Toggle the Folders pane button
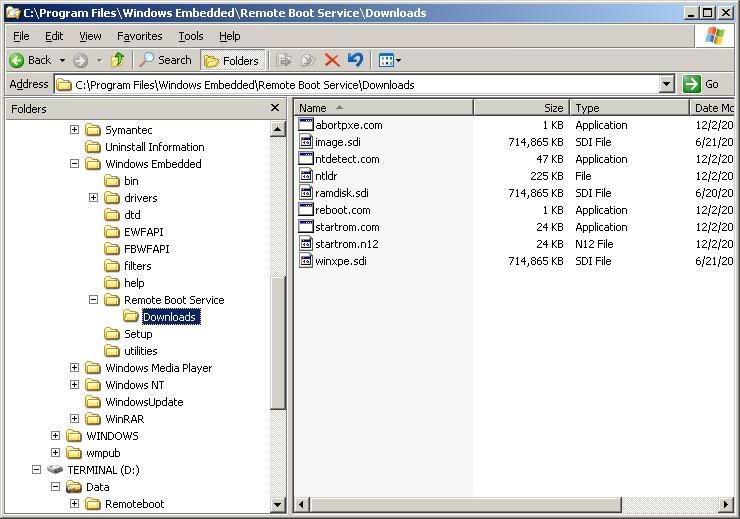 coord(231,60)
